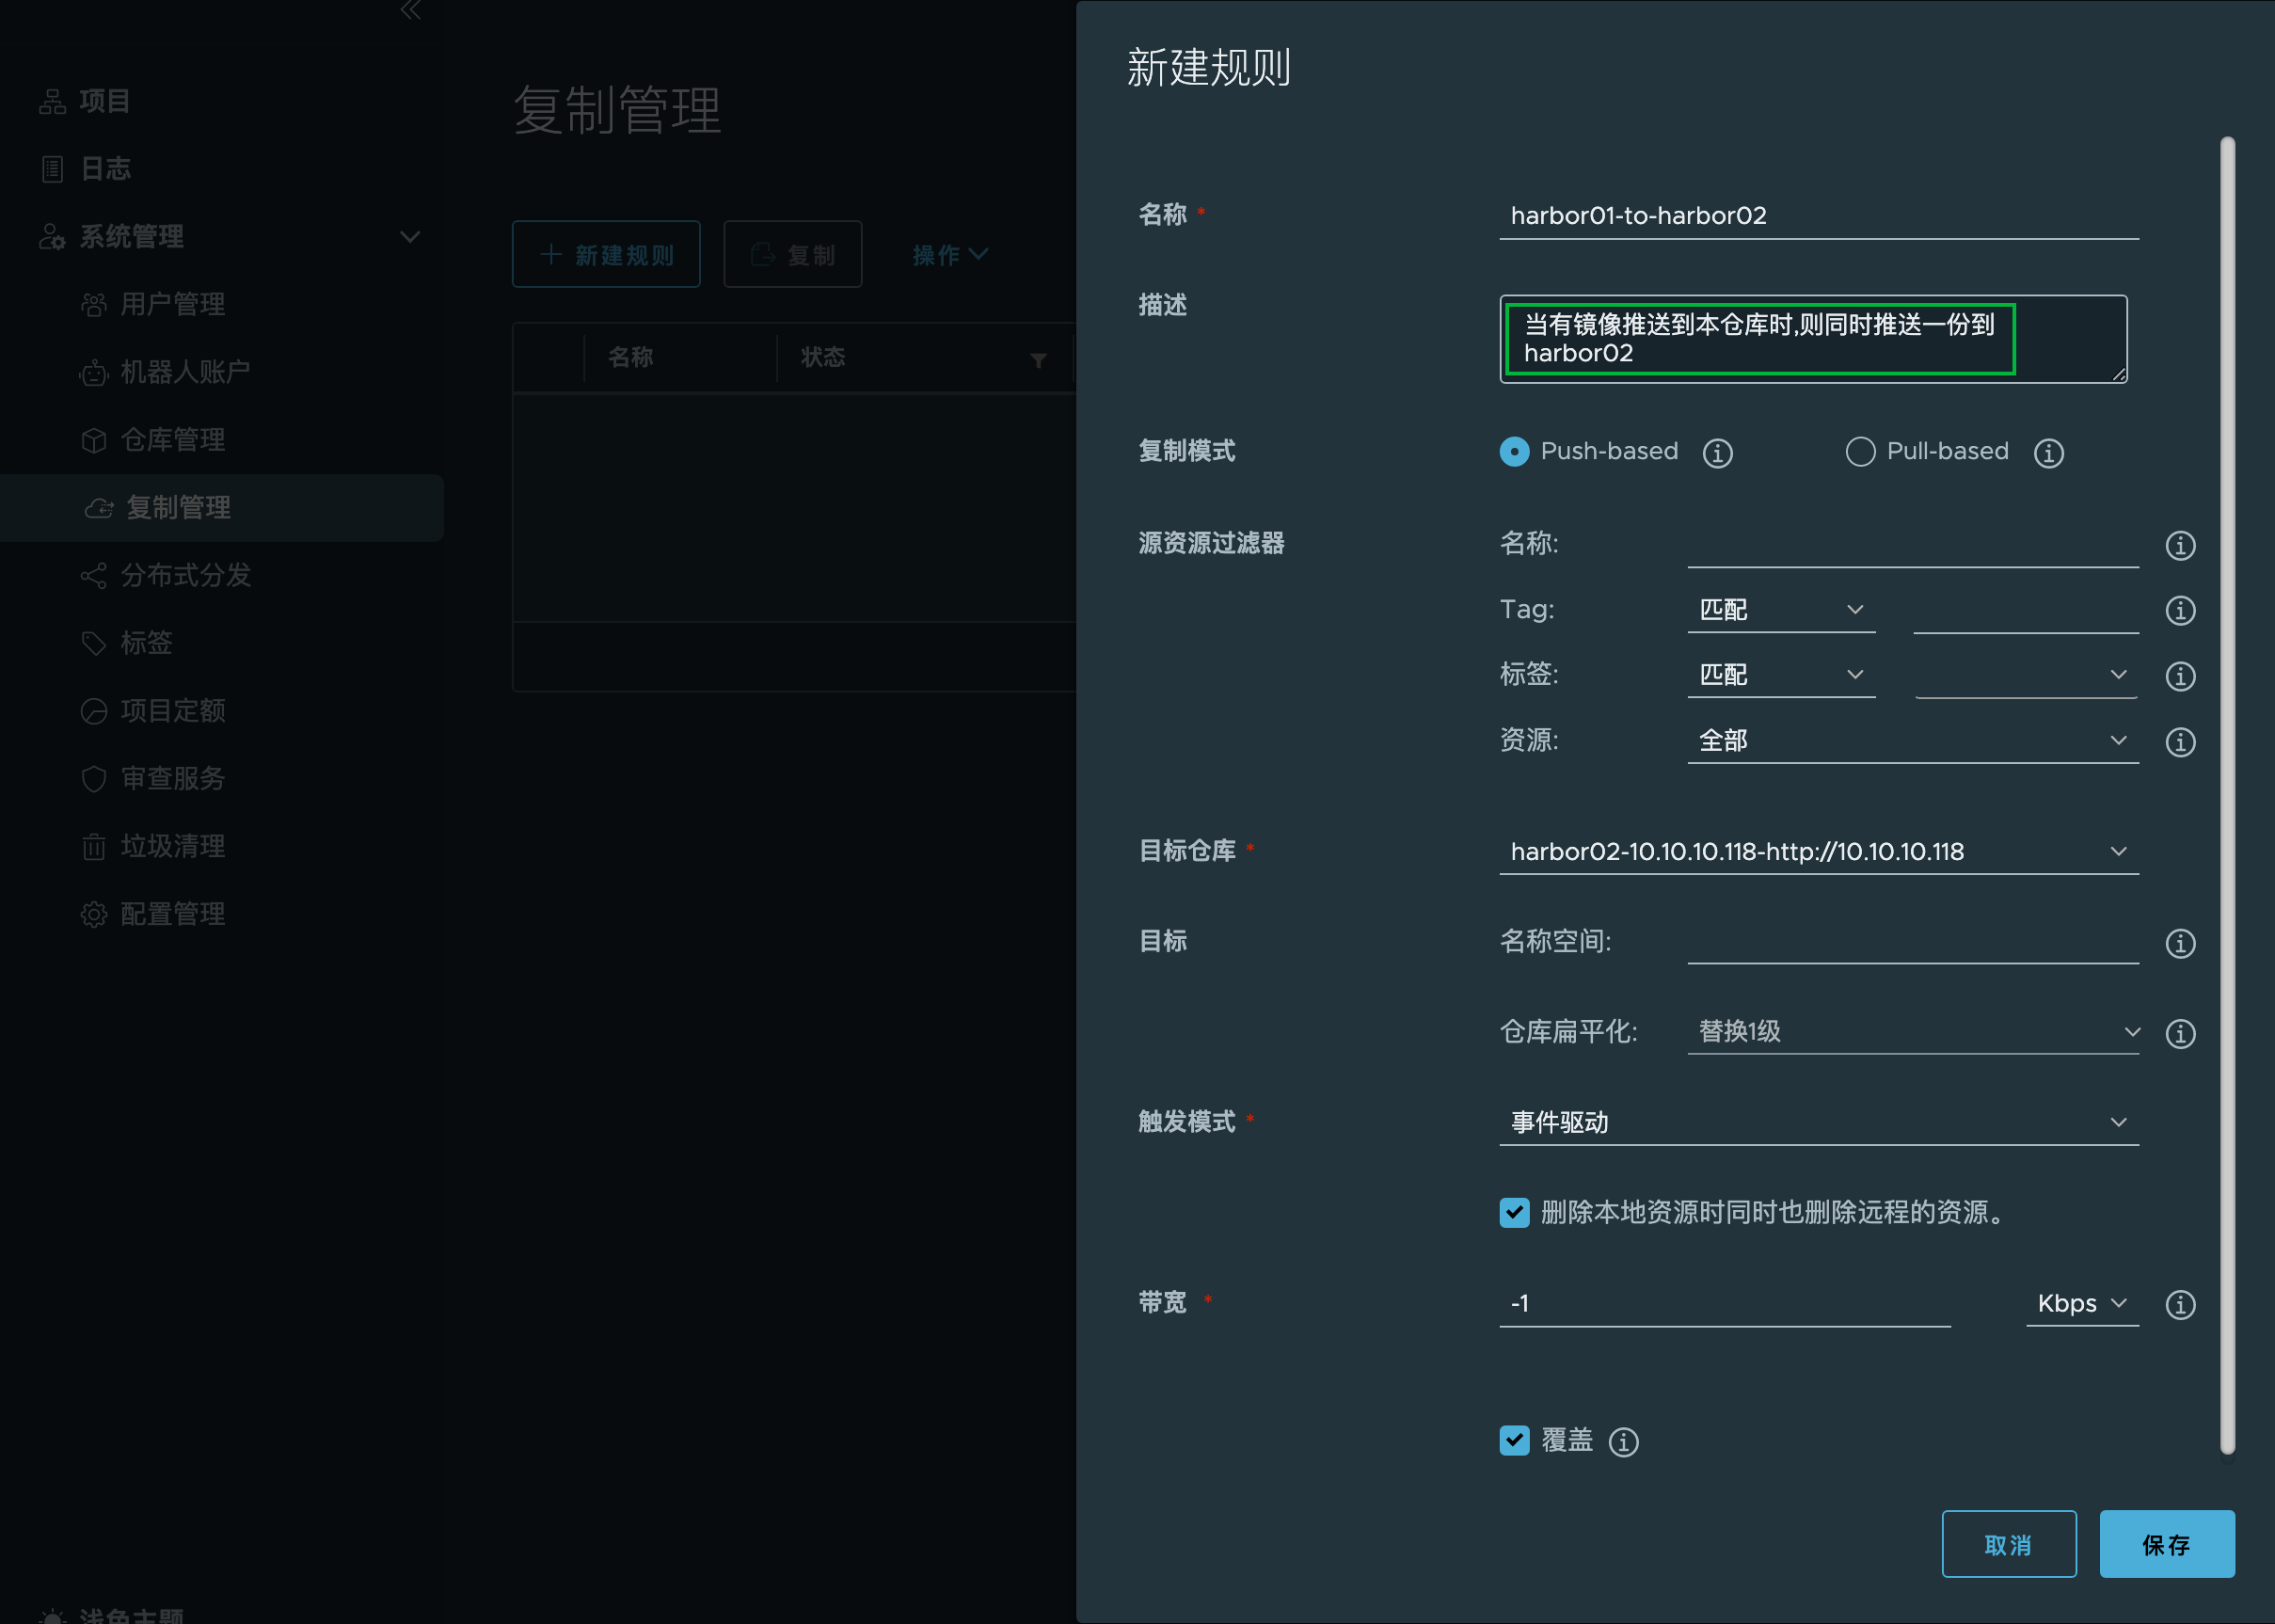Click the rule 名称 input field
2275x1624 pixels.
click(x=1819, y=216)
